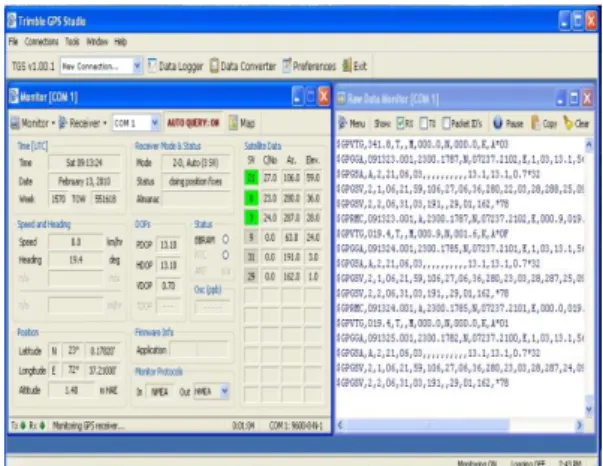This screenshot has height=466, width=603.
Task: Click the PDOP value 13.10
Action: pyautogui.click(x=168, y=245)
